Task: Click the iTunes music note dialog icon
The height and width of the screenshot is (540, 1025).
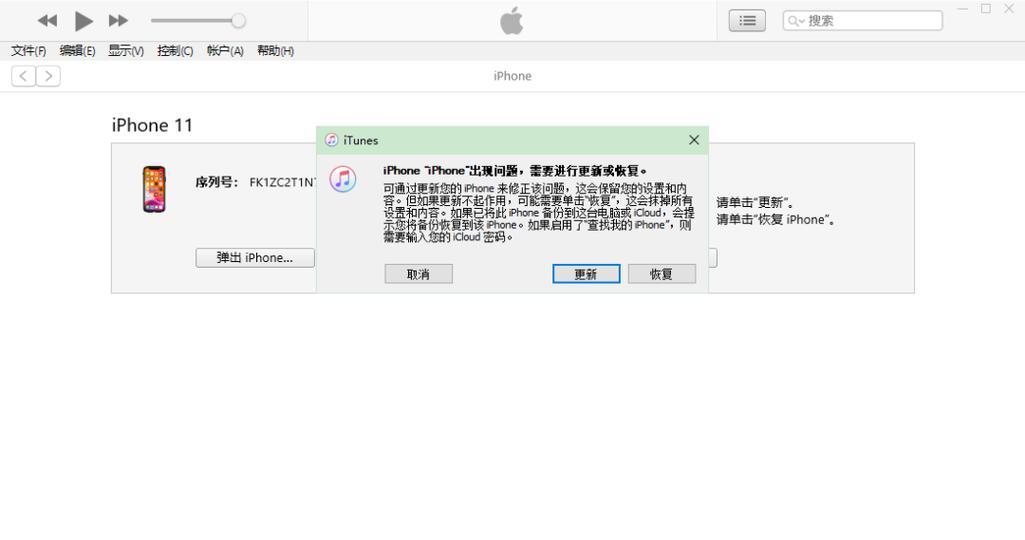Action: (343, 178)
